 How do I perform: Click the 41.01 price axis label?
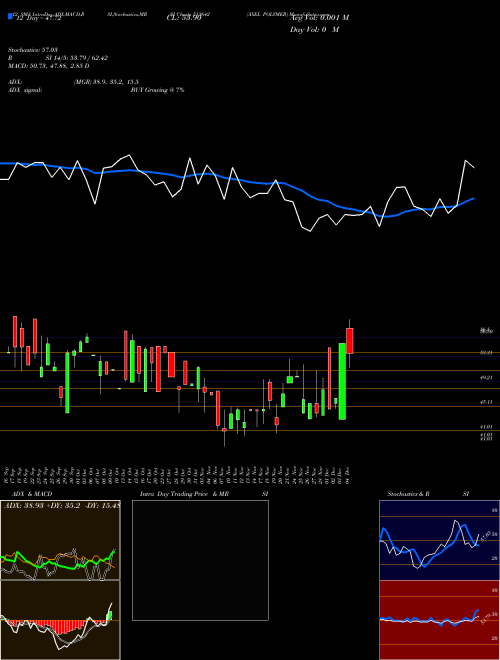[x=487, y=427]
